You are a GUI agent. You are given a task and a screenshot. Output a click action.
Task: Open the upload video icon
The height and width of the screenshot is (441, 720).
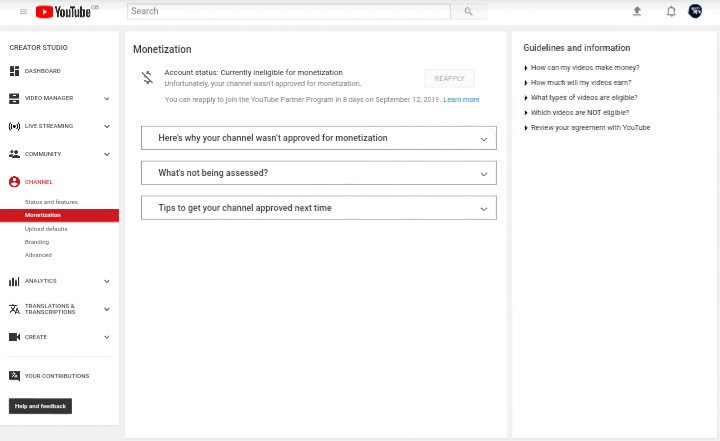637,11
